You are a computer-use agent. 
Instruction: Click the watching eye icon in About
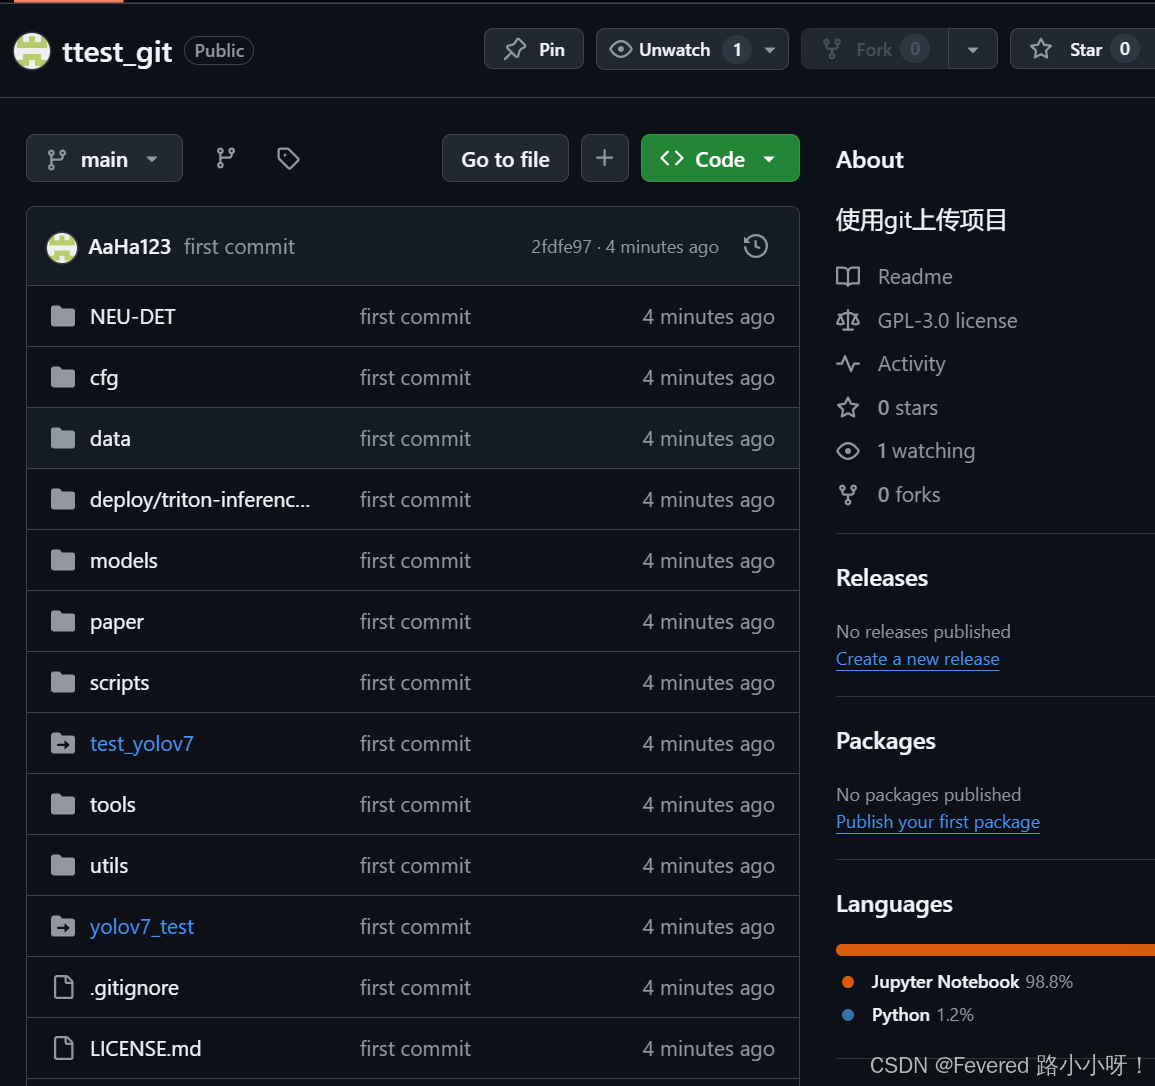coord(848,451)
